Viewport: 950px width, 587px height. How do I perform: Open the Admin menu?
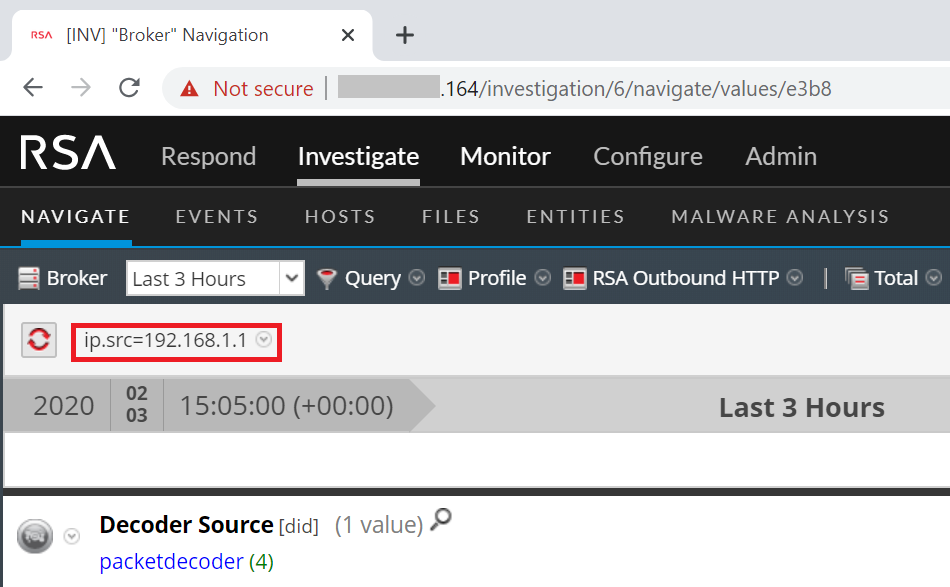point(780,156)
